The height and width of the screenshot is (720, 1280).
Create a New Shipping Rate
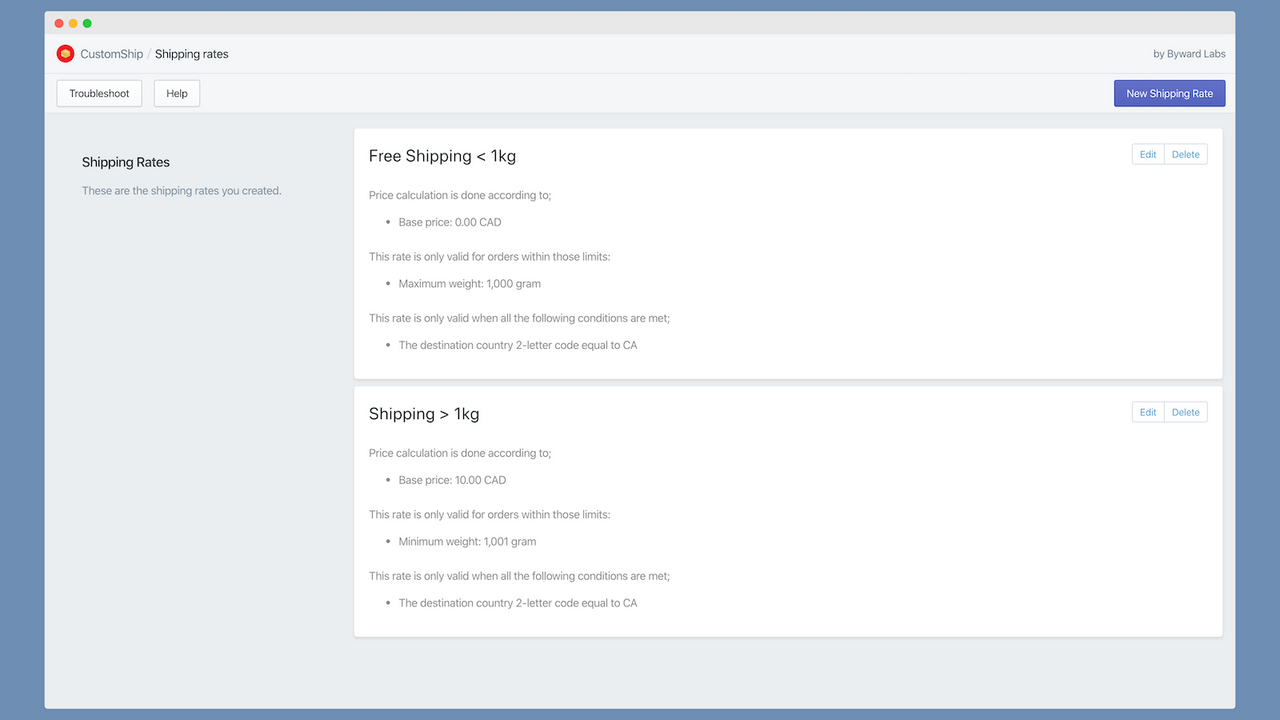pos(1169,94)
